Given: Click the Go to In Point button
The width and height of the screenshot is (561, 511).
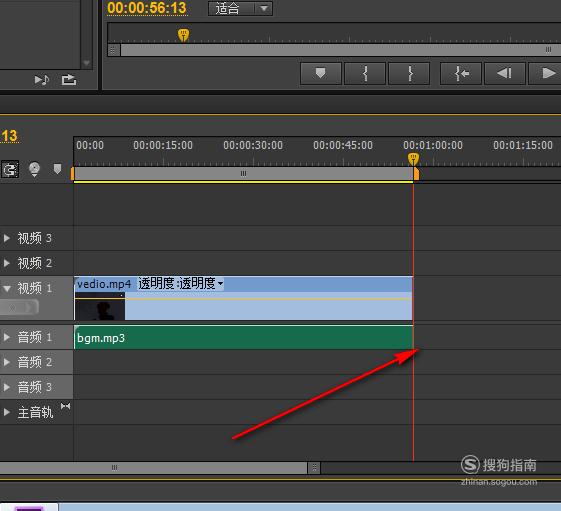Looking at the screenshot, I should [461, 73].
